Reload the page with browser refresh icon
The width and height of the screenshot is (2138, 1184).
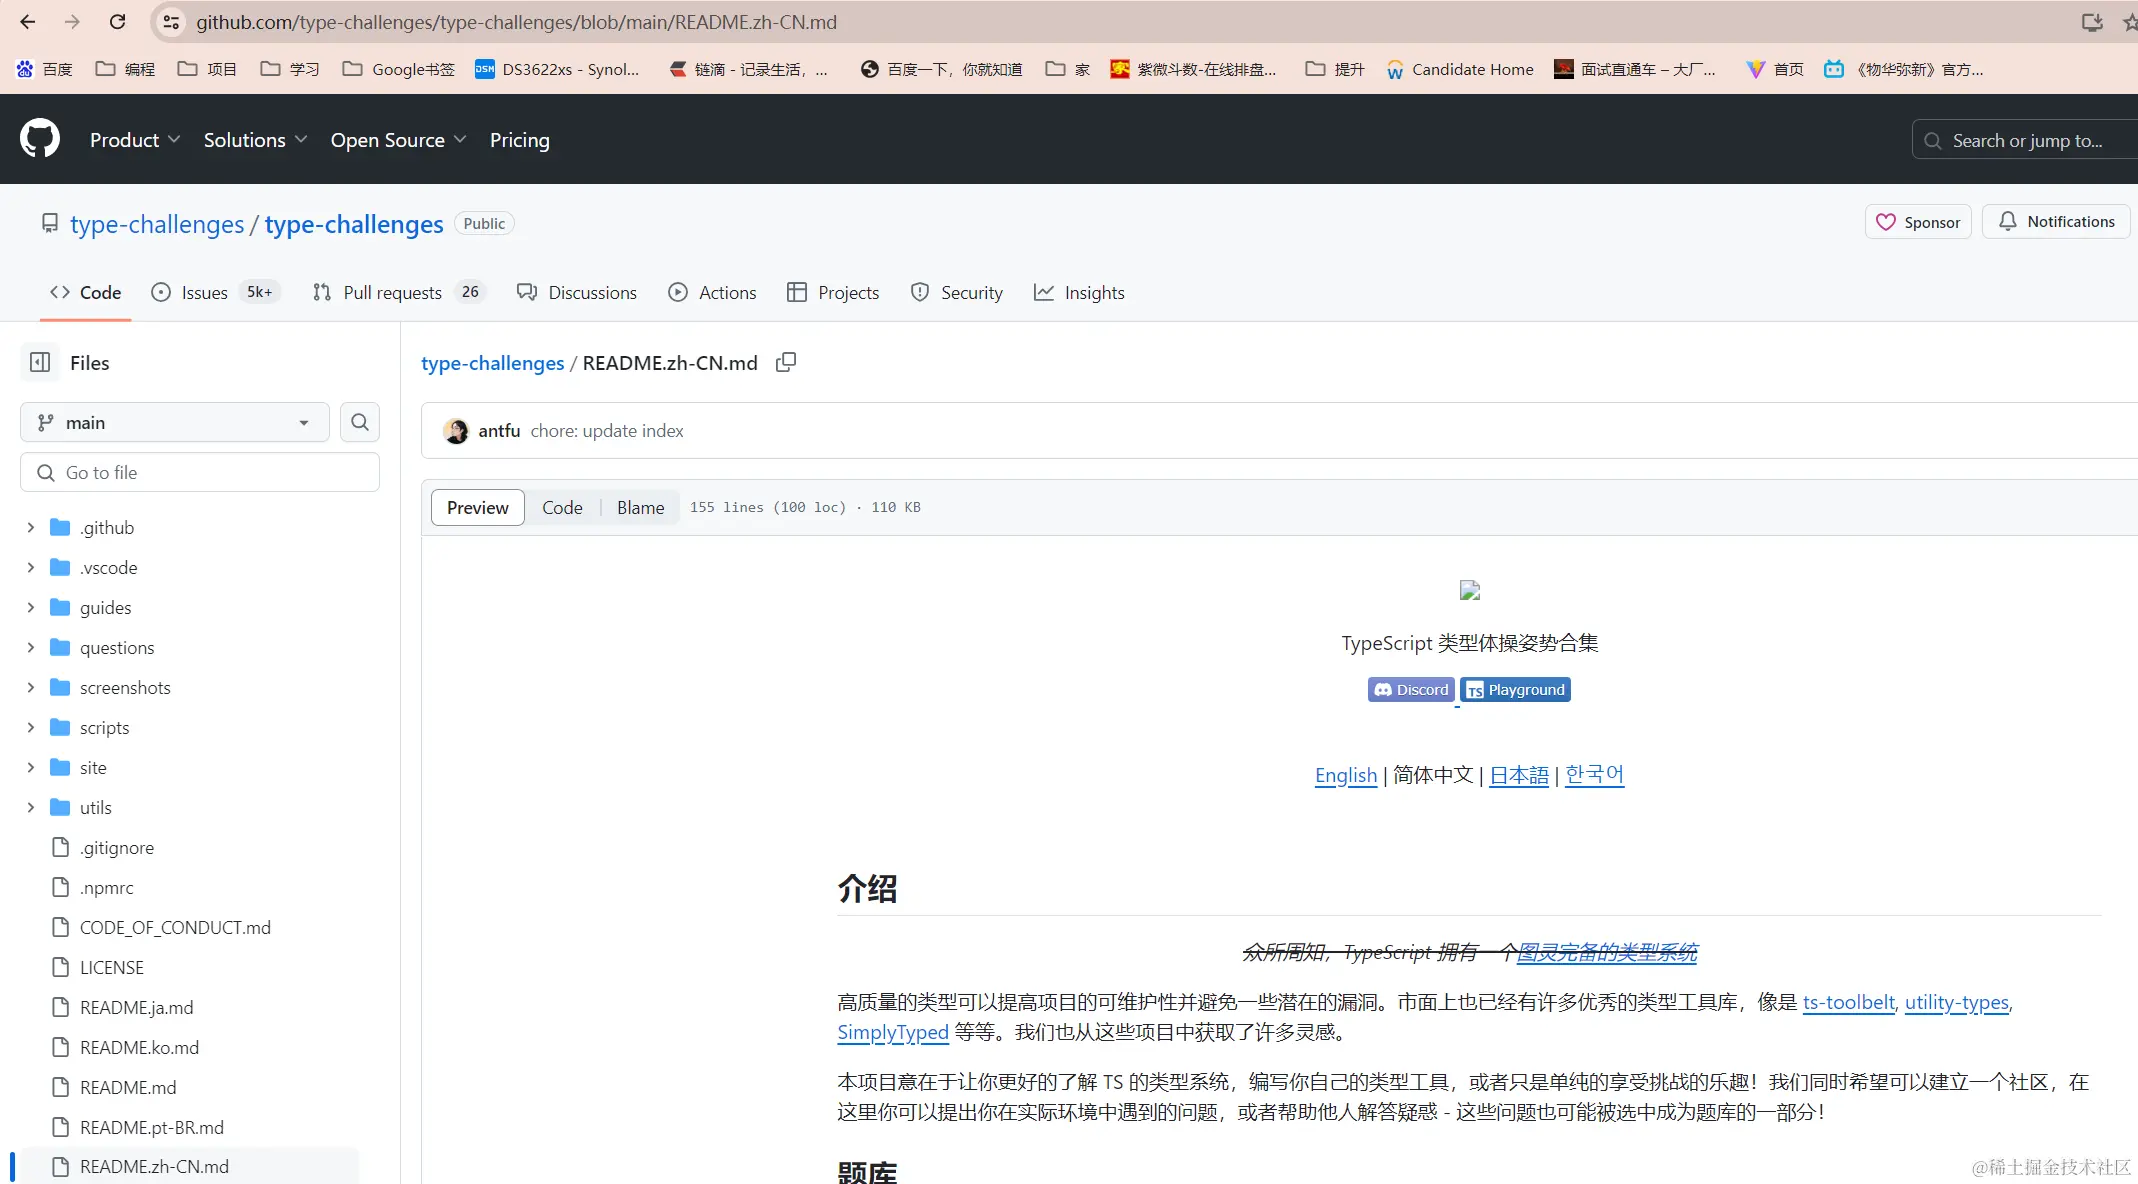point(118,22)
